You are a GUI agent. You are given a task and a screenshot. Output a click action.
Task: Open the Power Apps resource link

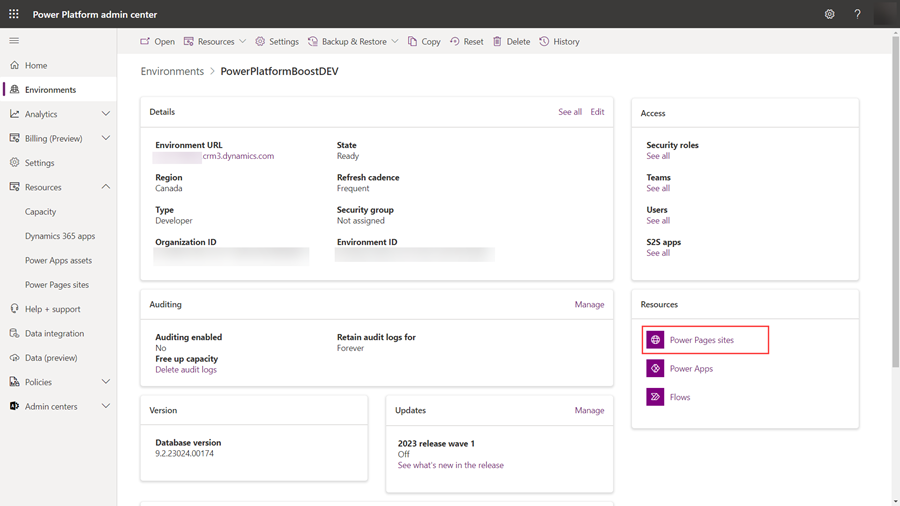691,368
